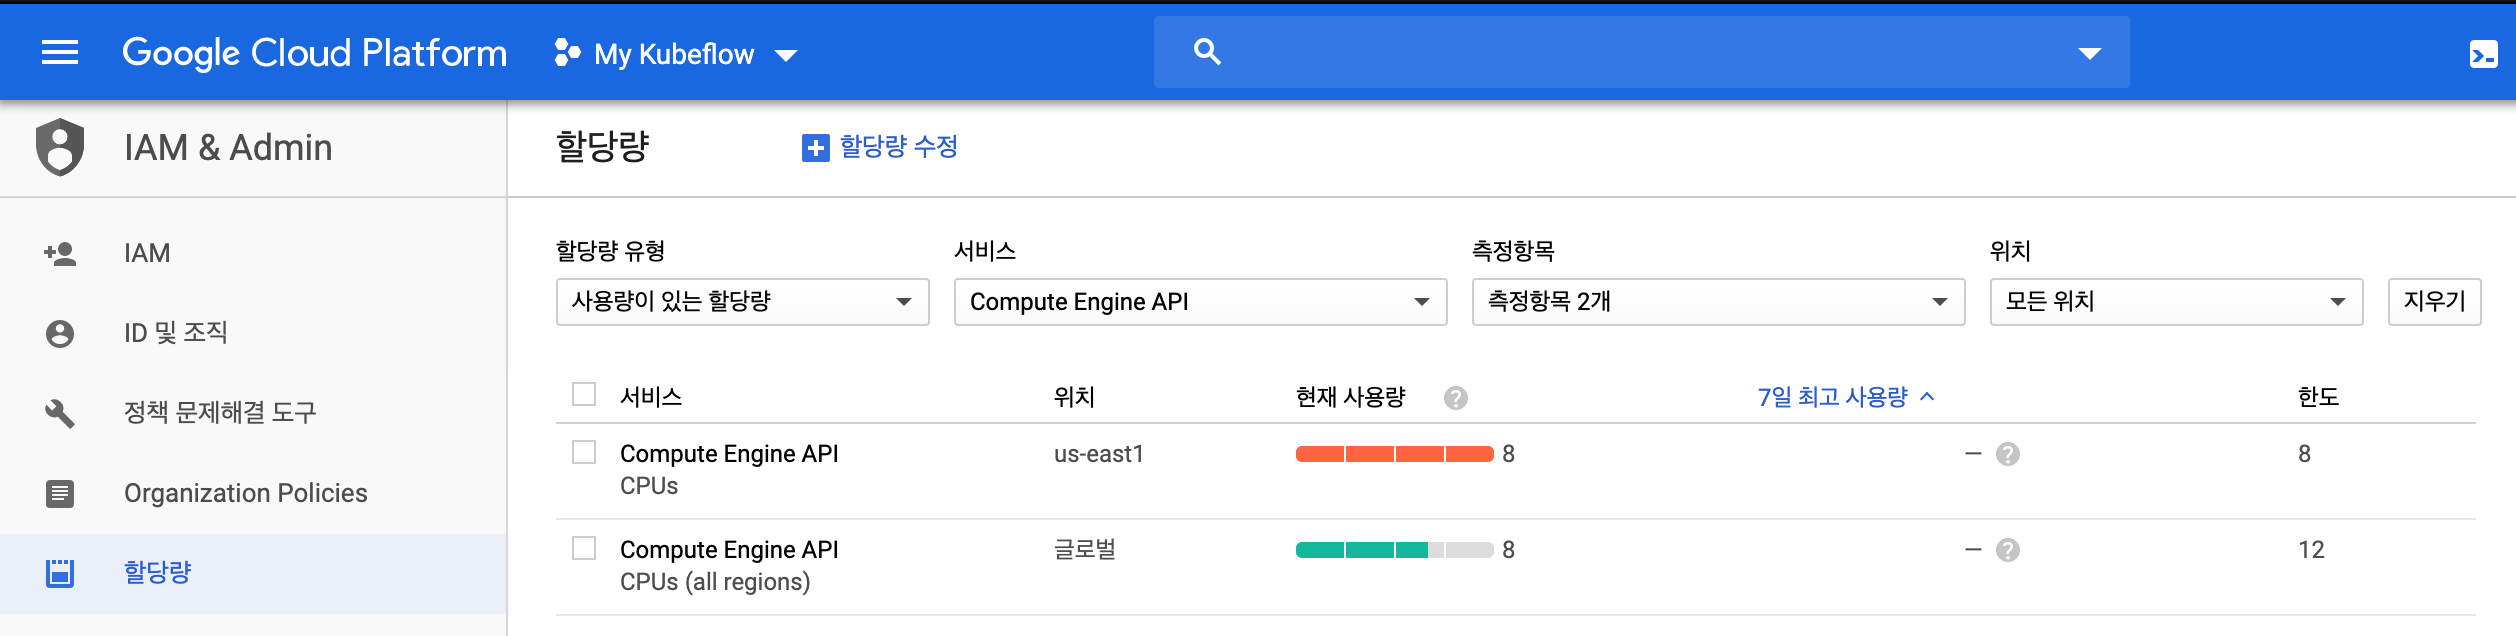Click the 글로벌 location cell
The width and height of the screenshot is (2516, 636).
point(1085,550)
